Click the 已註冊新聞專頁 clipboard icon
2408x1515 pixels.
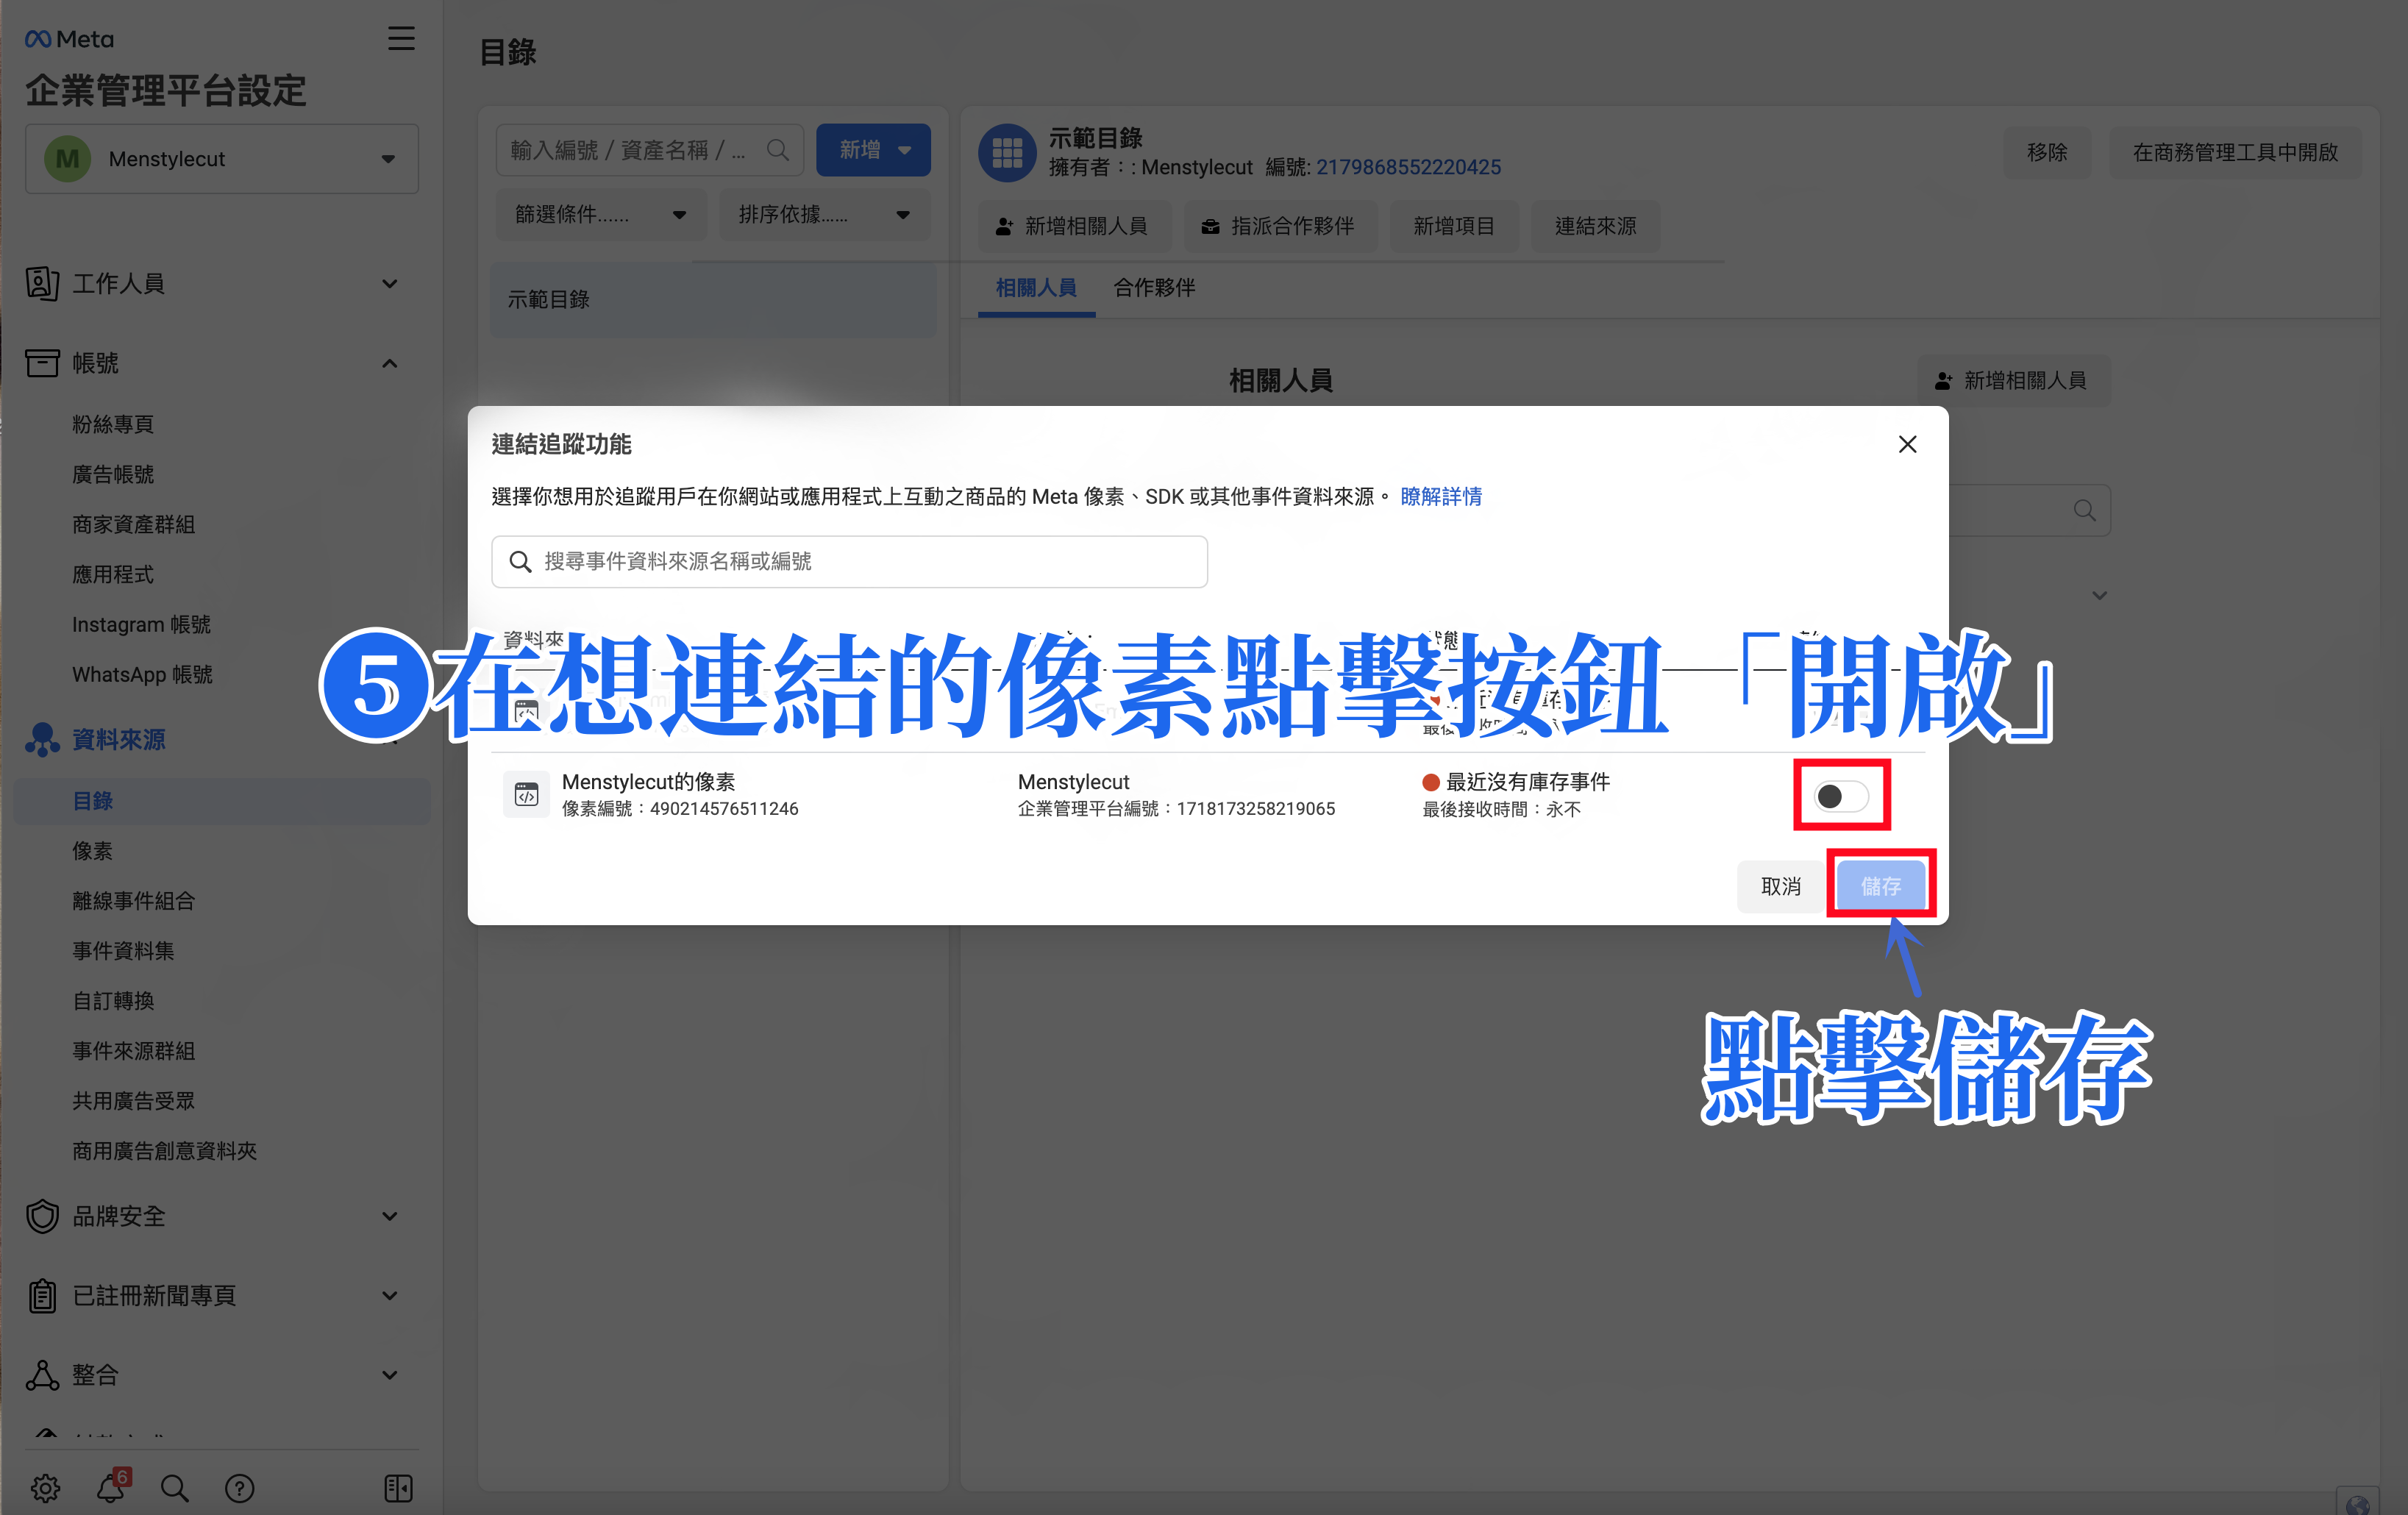pos(42,1295)
